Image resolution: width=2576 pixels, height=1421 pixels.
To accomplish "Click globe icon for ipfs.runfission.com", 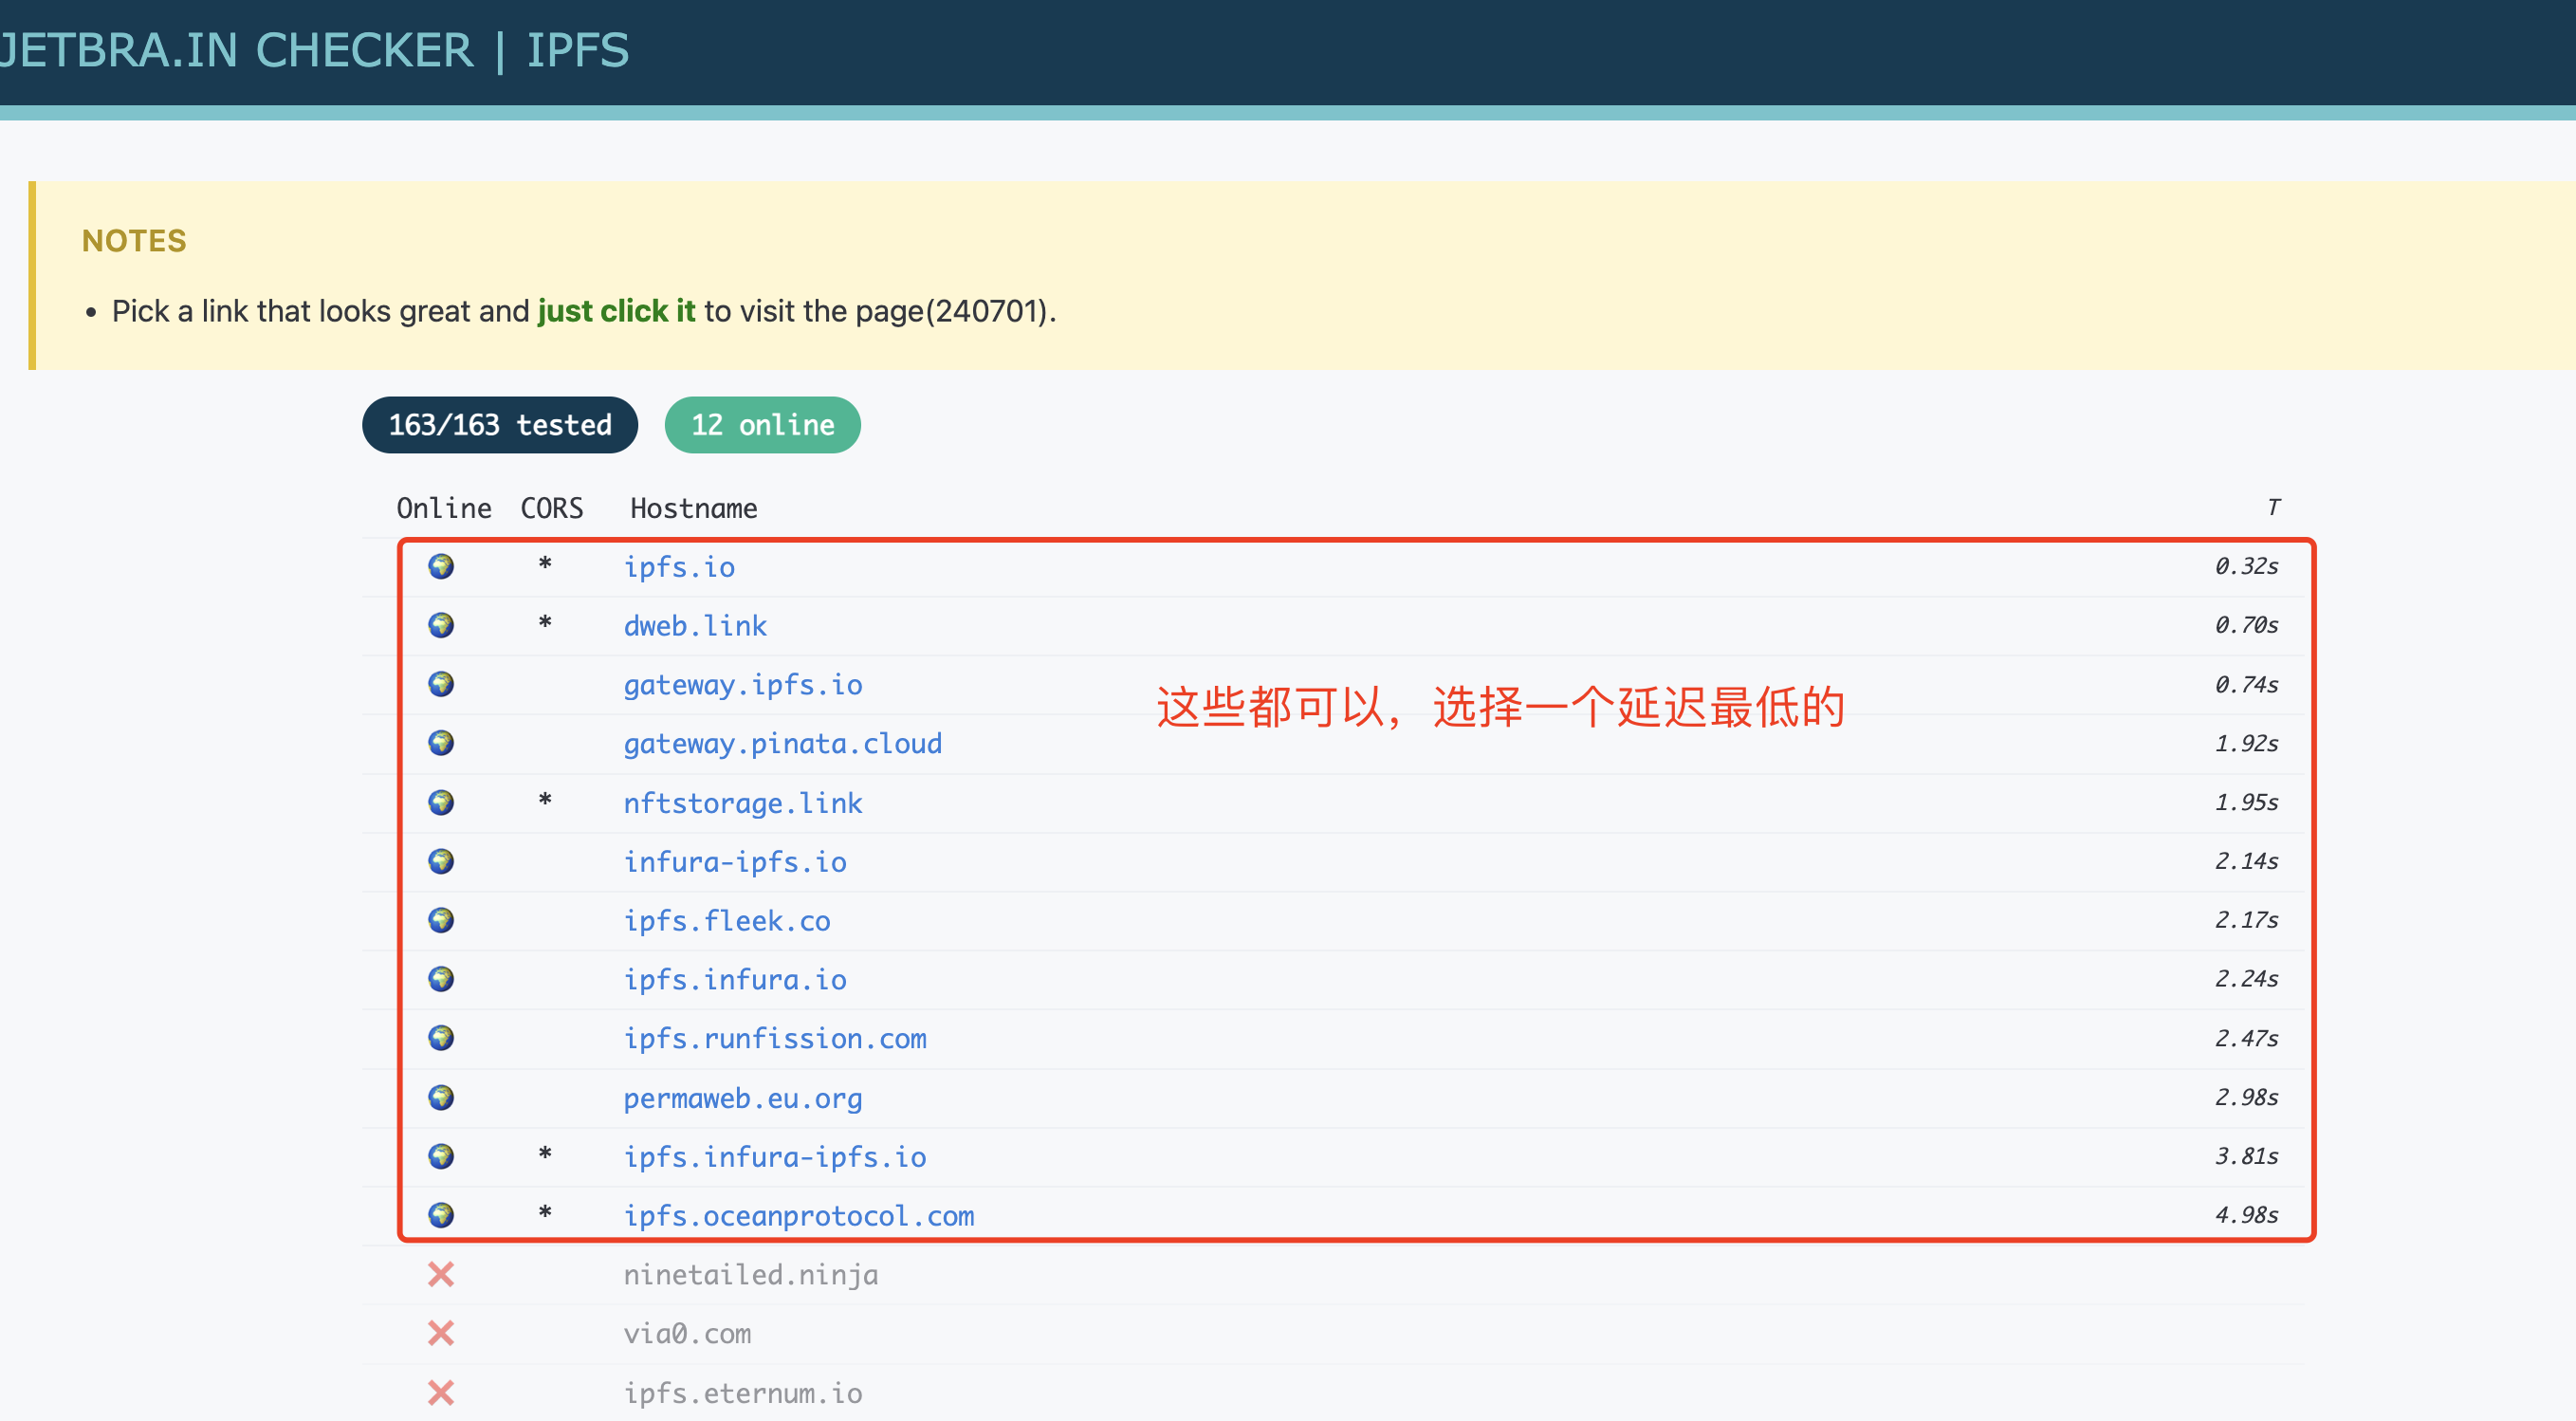I will pos(441,1038).
